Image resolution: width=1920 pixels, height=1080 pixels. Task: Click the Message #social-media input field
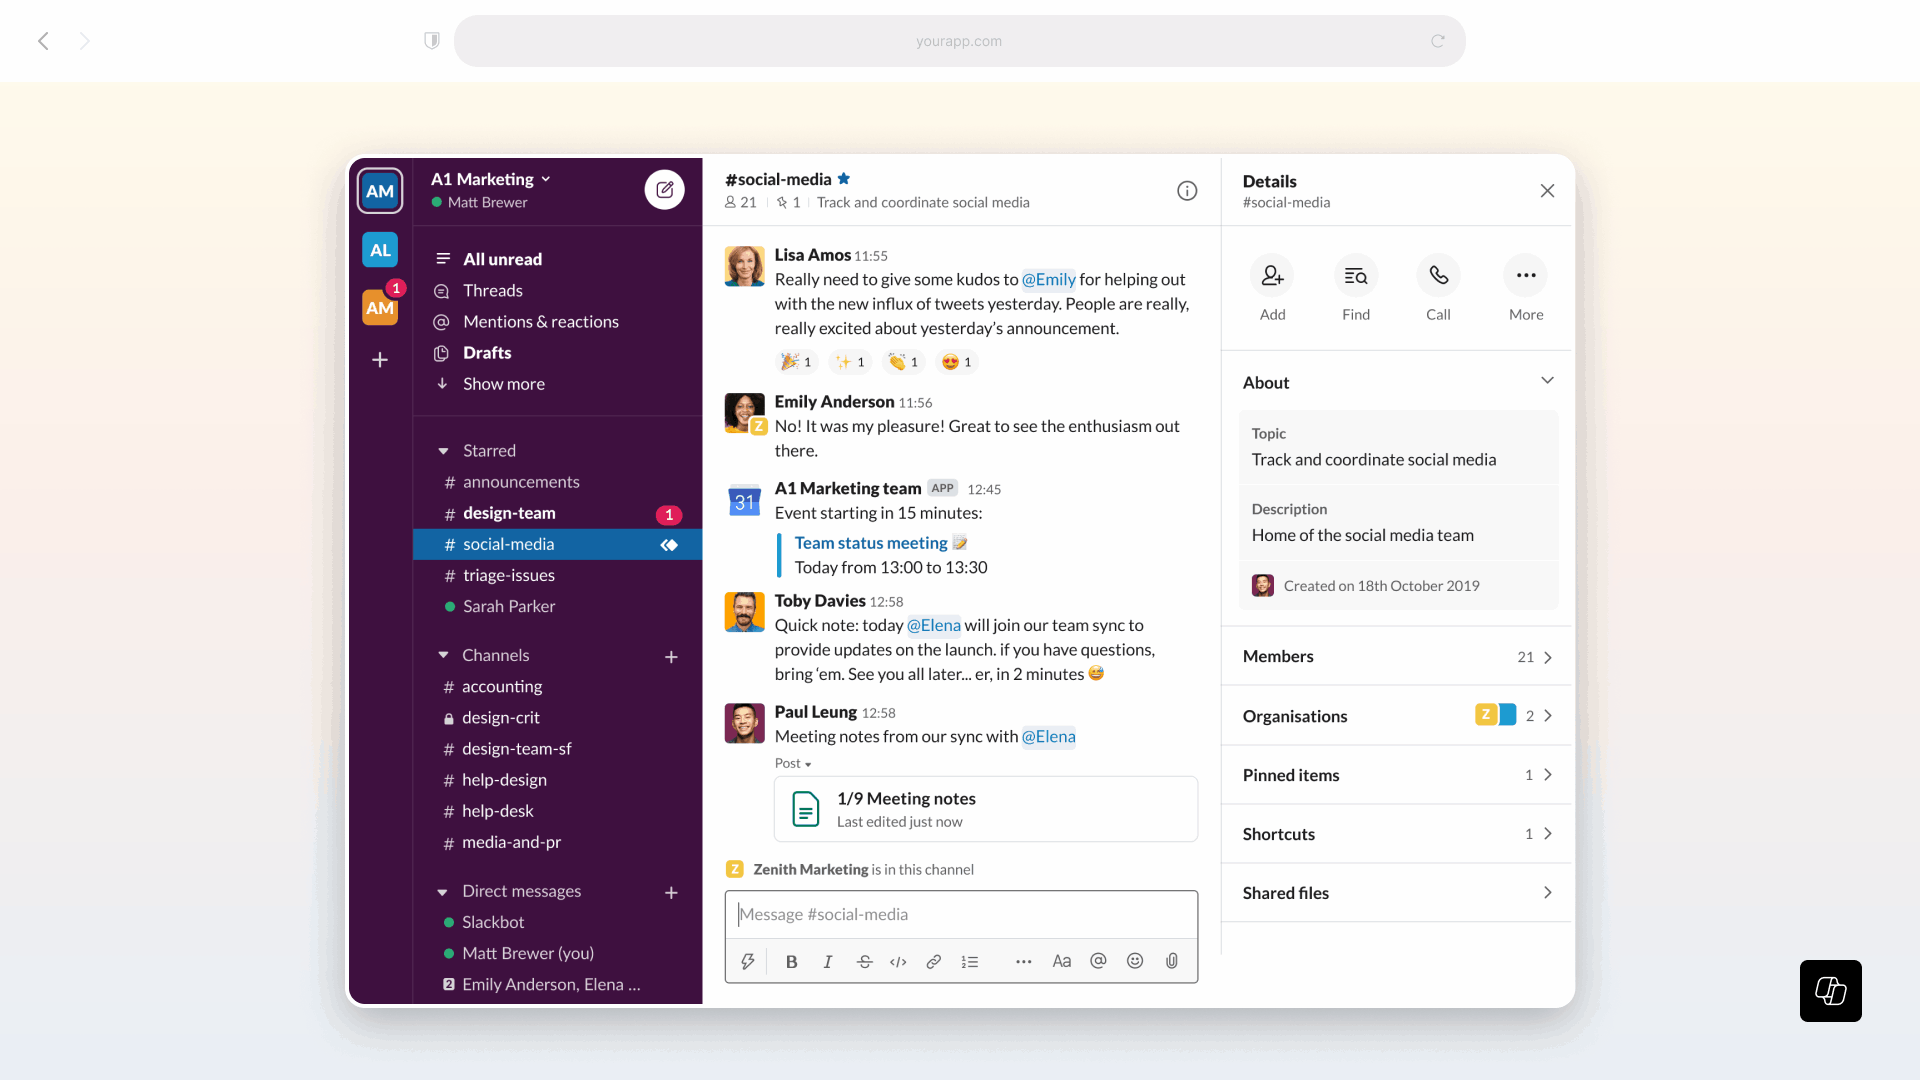pos(960,914)
